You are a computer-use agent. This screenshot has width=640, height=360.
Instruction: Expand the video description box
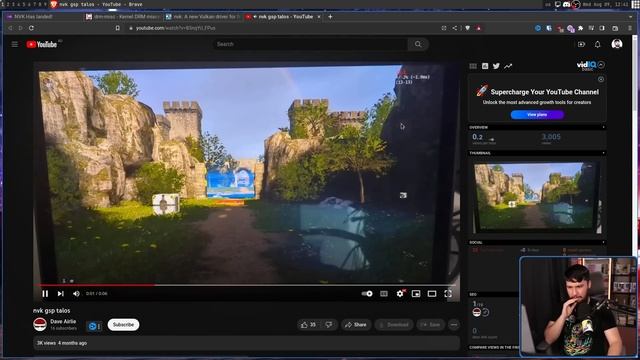pos(247,343)
